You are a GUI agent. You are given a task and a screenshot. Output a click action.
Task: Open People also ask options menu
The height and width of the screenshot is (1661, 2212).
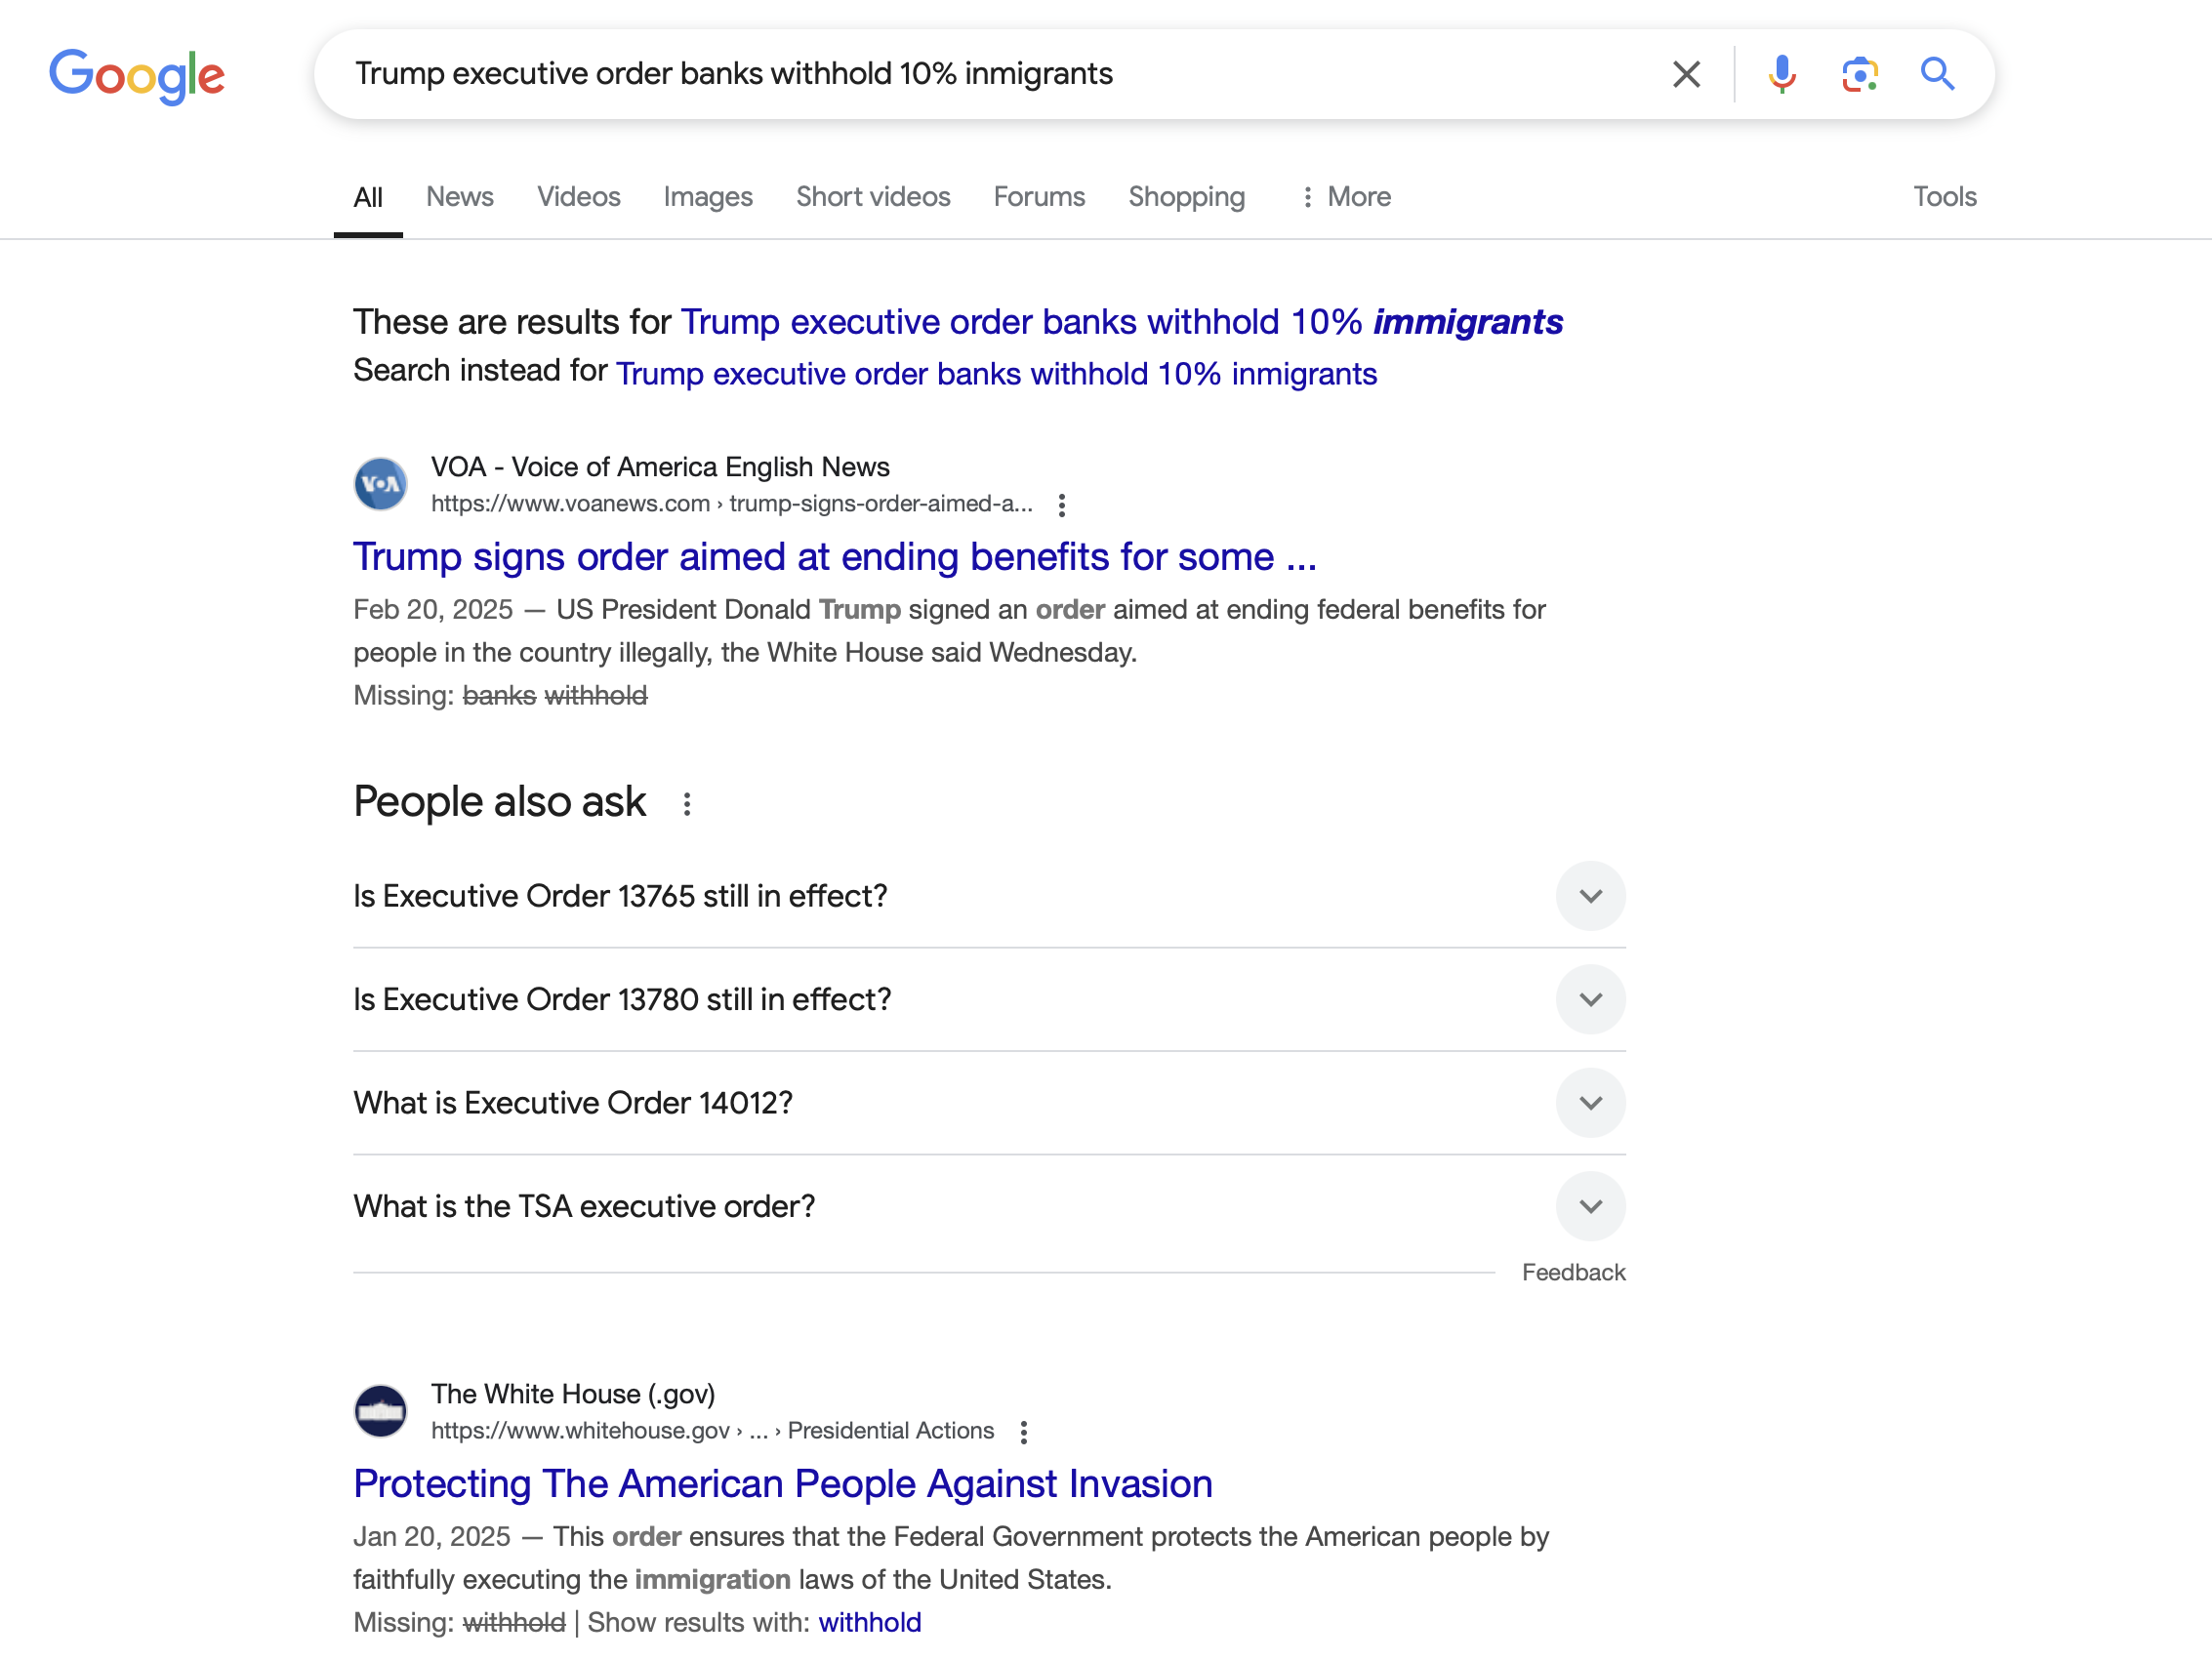pos(687,804)
